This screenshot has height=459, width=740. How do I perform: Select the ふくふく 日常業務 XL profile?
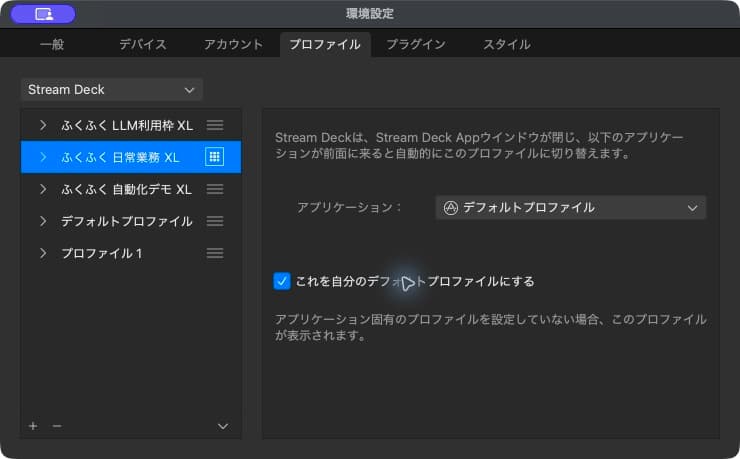[x=131, y=157]
